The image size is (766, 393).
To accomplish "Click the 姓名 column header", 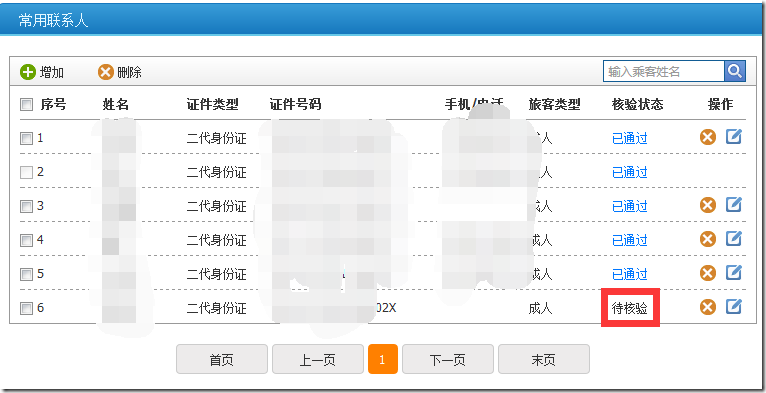I will [x=116, y=104].
